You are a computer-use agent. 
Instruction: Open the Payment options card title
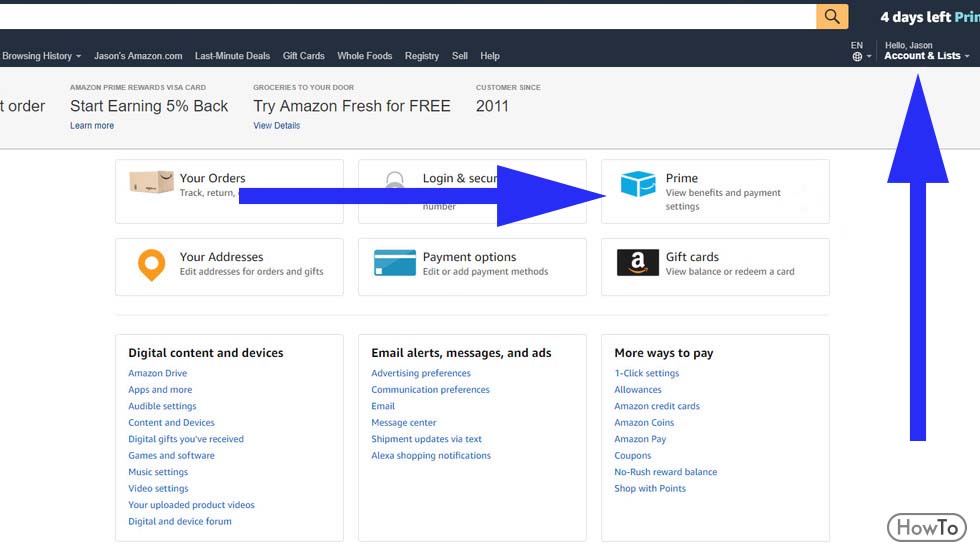469,257
